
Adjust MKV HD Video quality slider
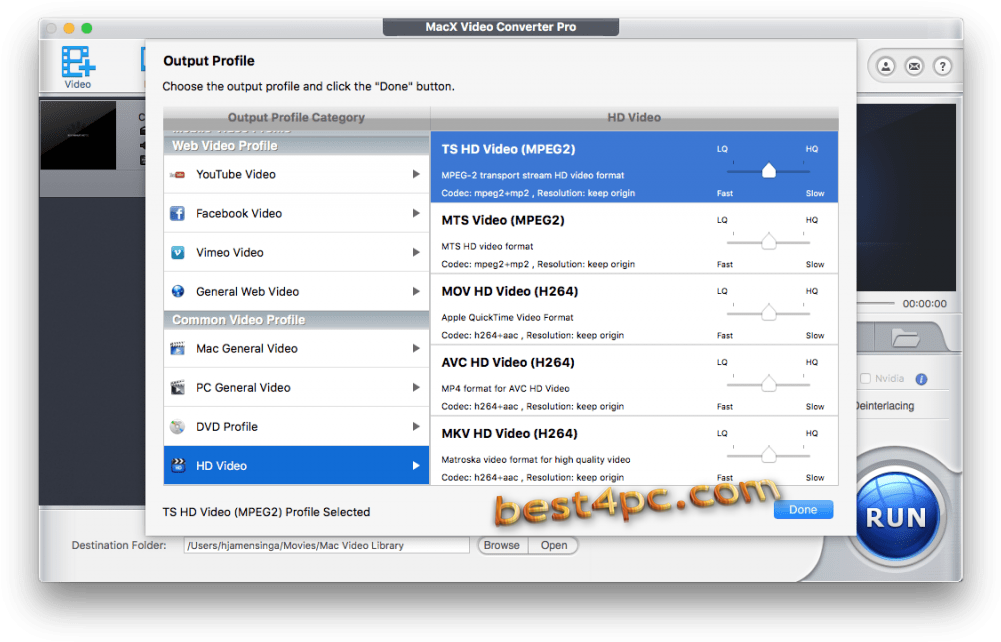coord(769,455)
